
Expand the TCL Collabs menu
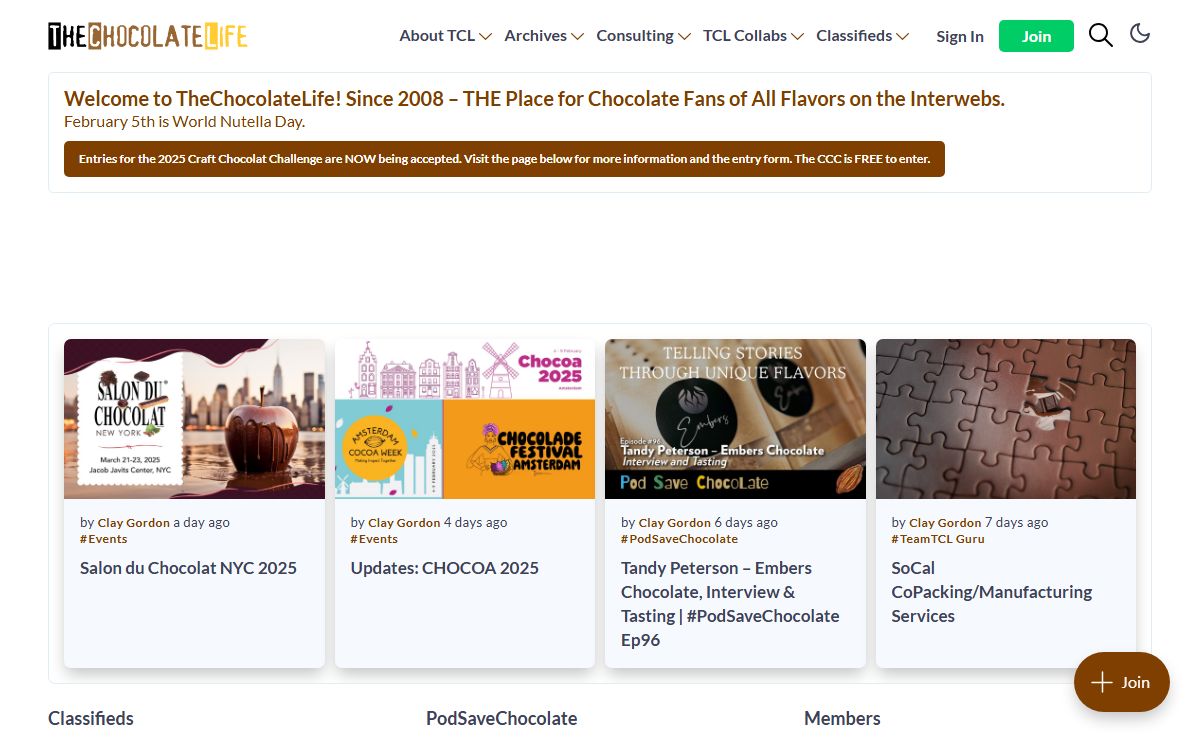coord(753,36)
